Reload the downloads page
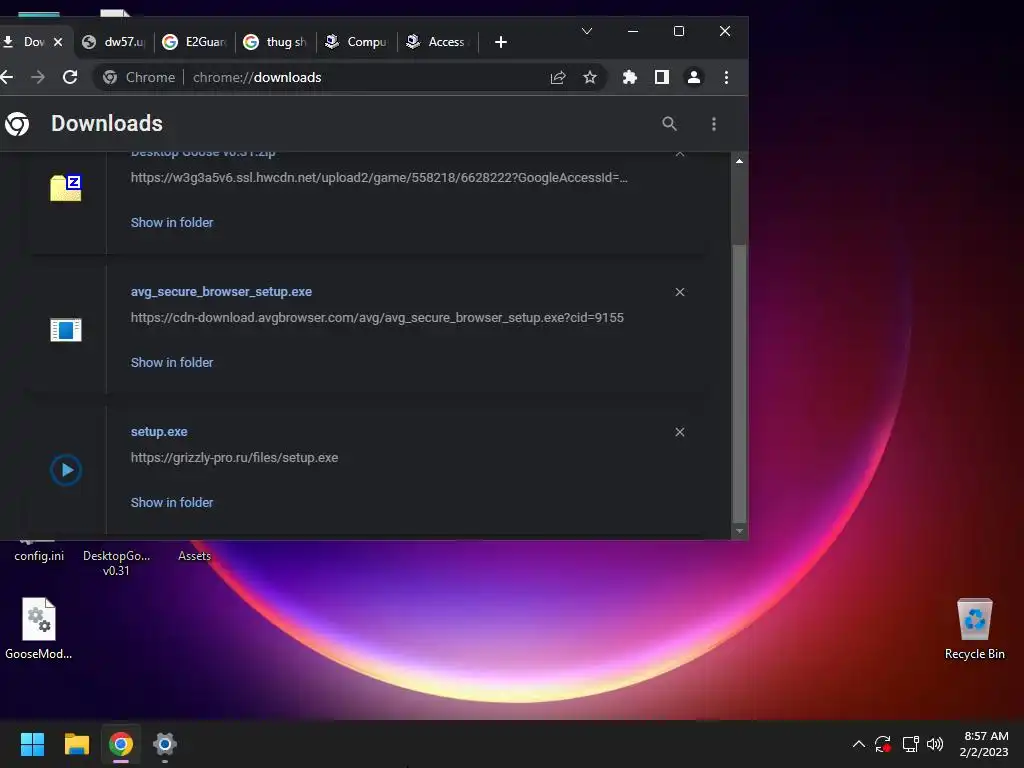 click(x=70, y=77)
